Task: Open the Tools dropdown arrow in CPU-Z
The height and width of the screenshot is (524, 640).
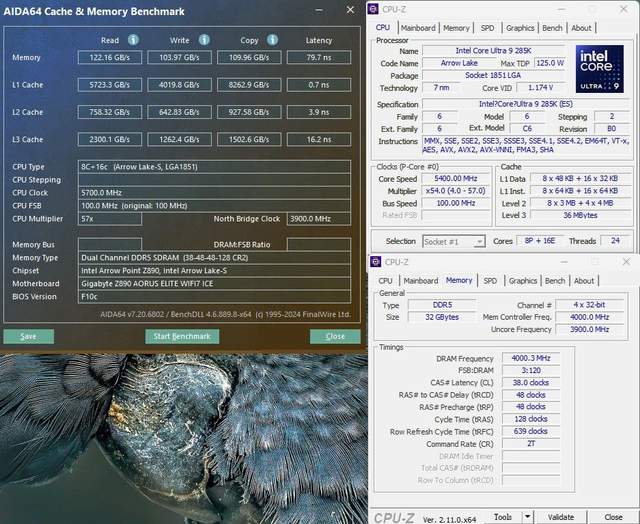Action: click(x=527, y=517)
